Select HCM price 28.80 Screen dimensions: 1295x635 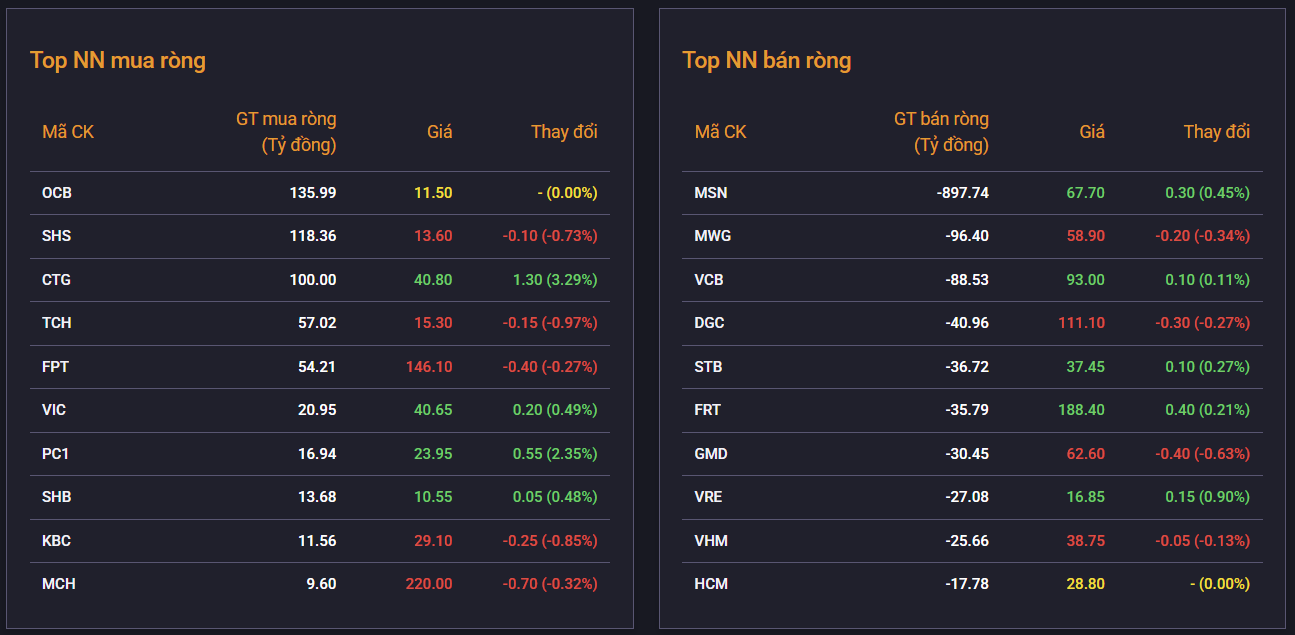(x=1086, y=584)
